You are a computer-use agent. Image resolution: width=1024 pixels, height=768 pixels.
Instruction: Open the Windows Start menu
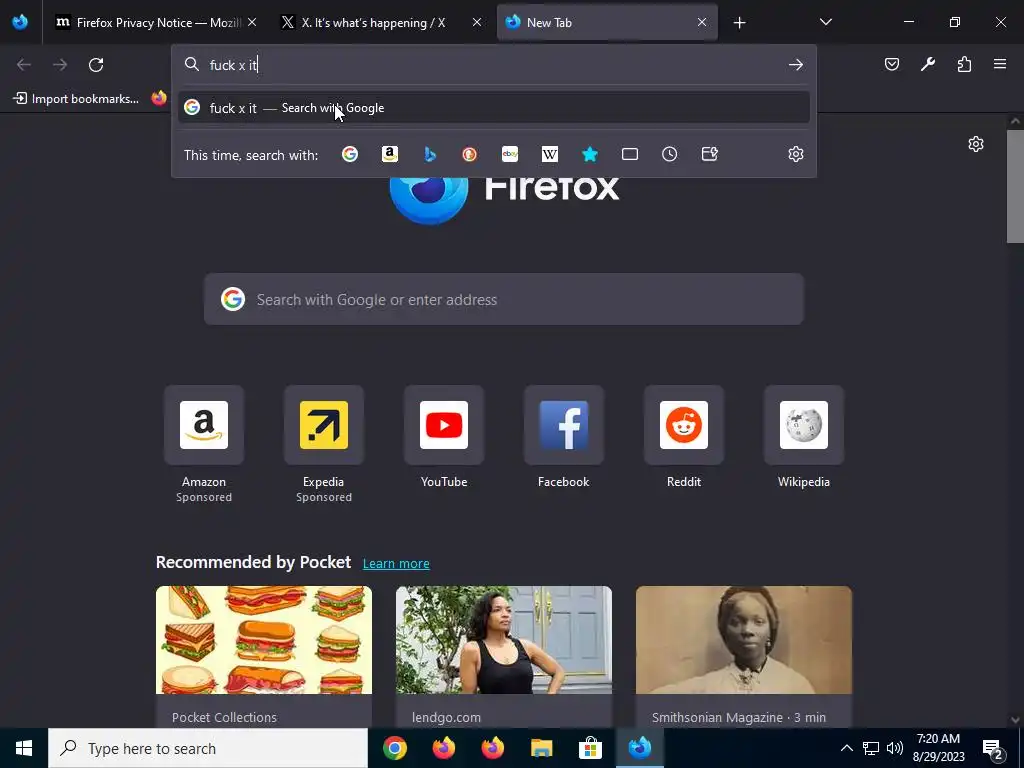click(x=24, y=748)
